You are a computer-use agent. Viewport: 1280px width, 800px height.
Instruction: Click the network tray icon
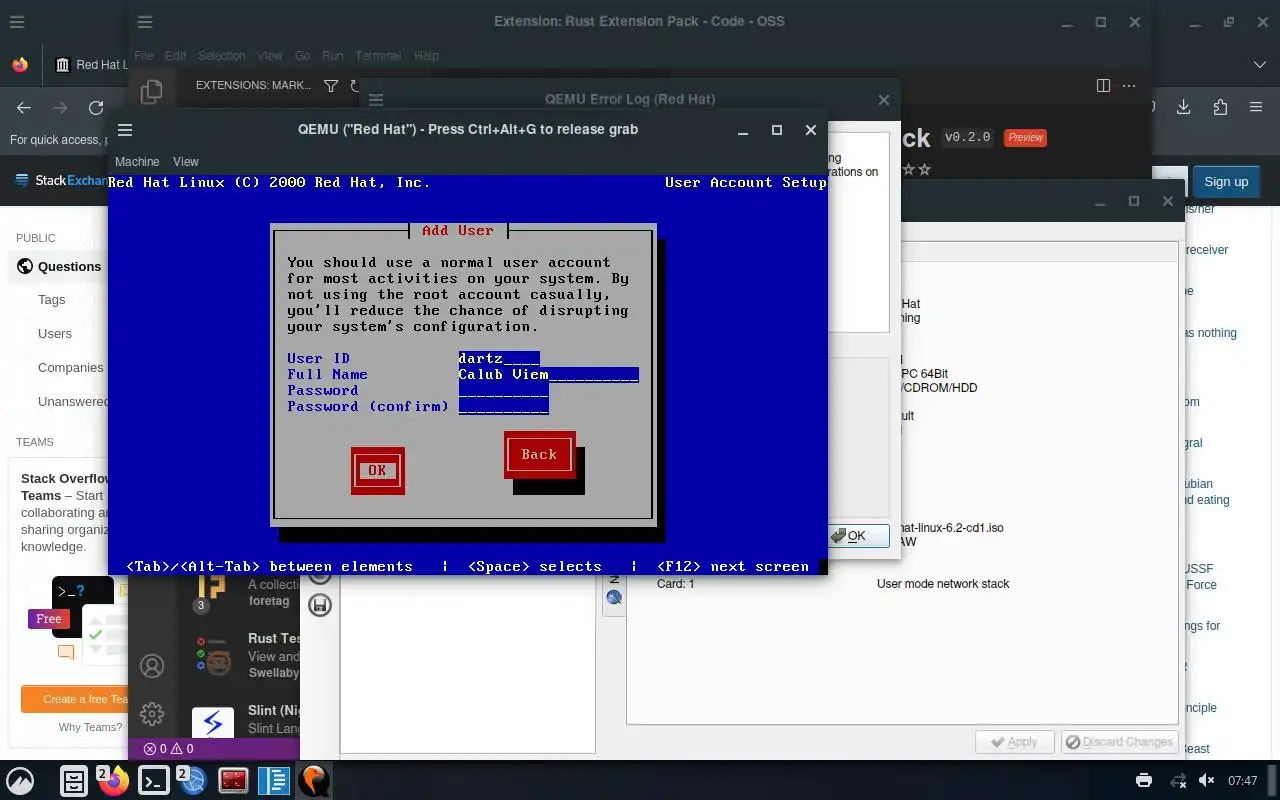coord(1179,781)
